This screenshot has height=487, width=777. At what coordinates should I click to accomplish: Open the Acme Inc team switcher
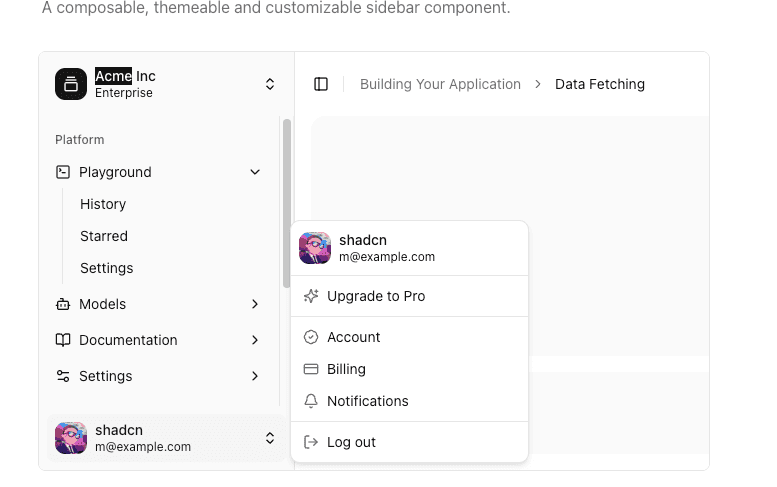click(166, 84)
